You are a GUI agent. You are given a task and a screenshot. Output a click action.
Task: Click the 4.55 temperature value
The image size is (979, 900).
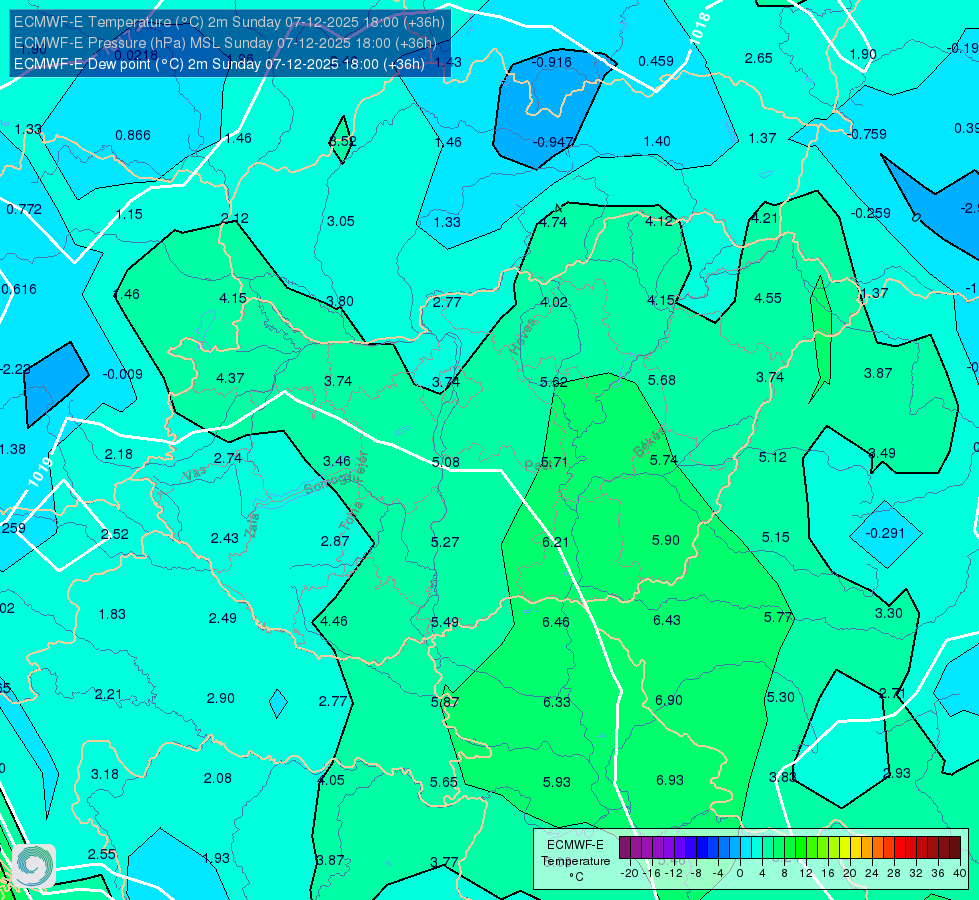tap(768, 299)
